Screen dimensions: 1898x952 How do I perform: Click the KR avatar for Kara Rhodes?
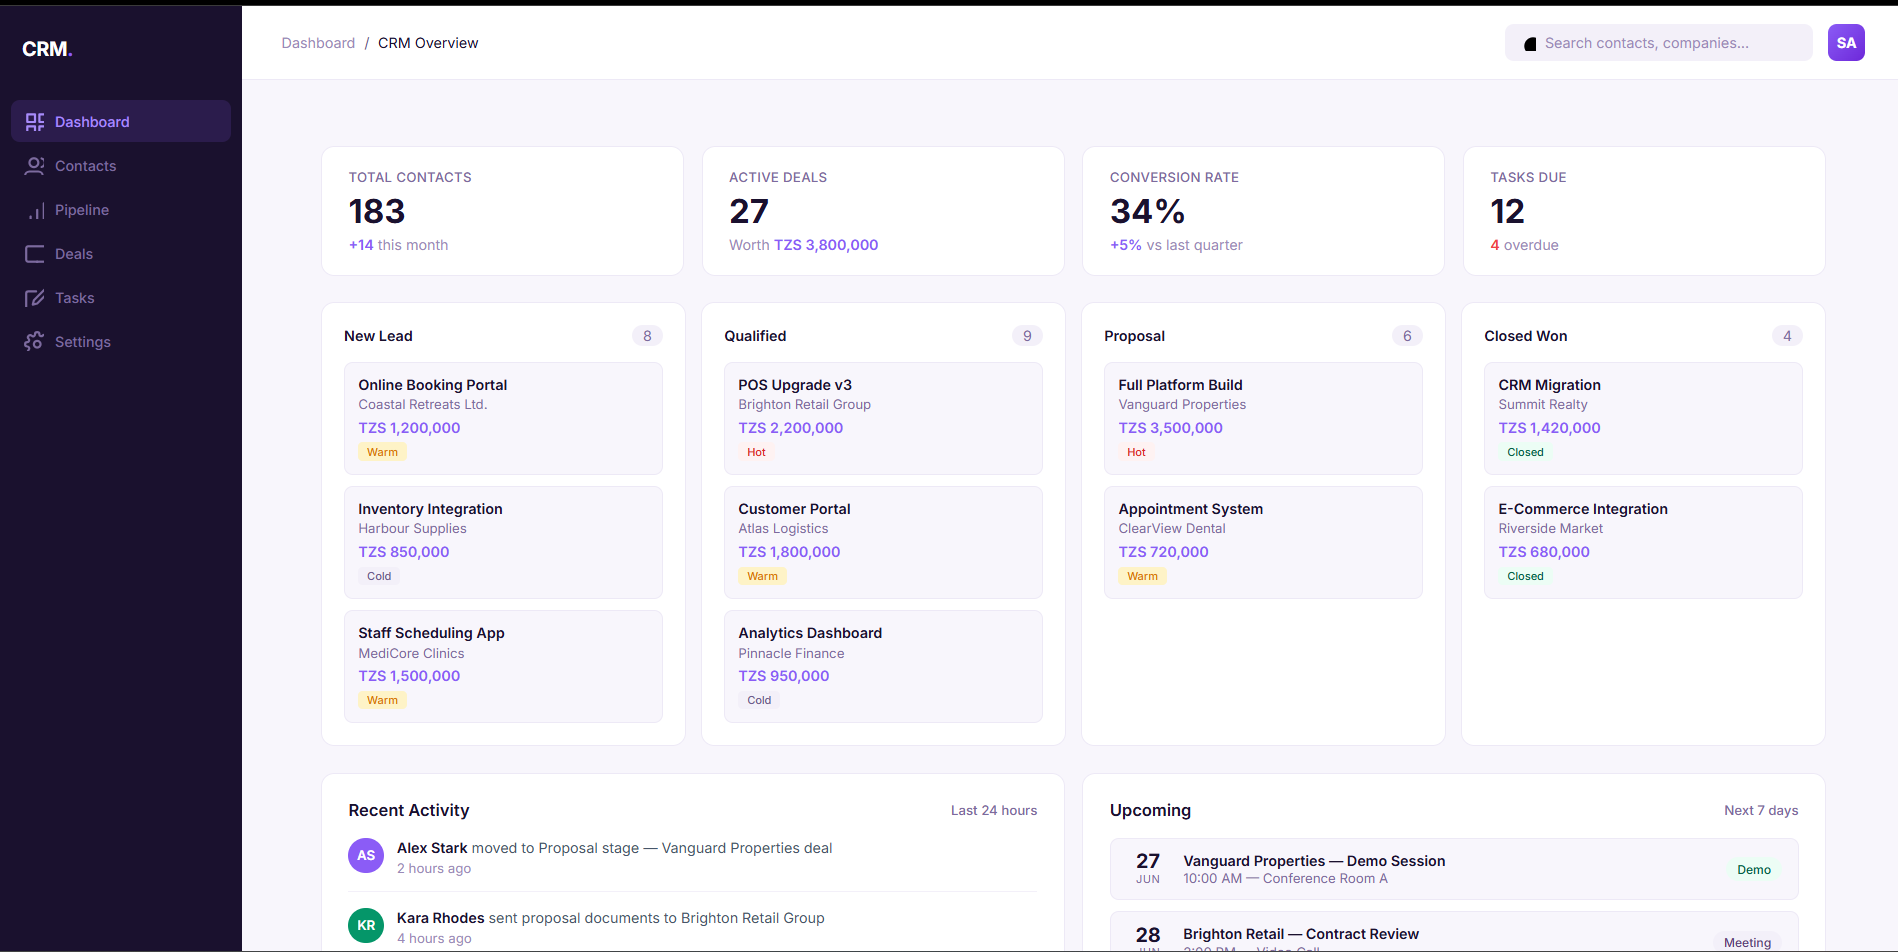click(x=366, y=926)
